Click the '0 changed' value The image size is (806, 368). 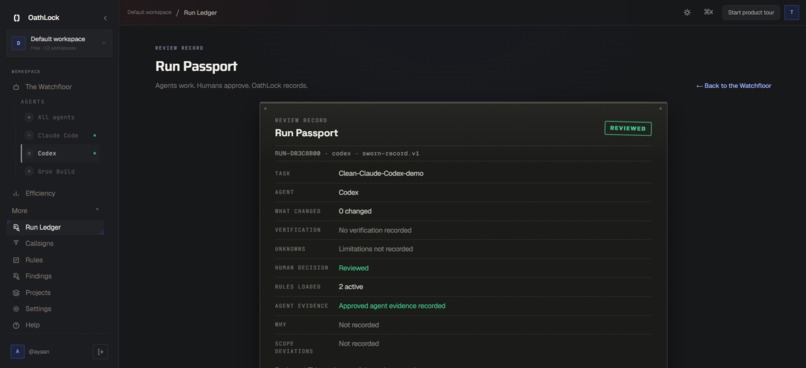tap(355, 211)
